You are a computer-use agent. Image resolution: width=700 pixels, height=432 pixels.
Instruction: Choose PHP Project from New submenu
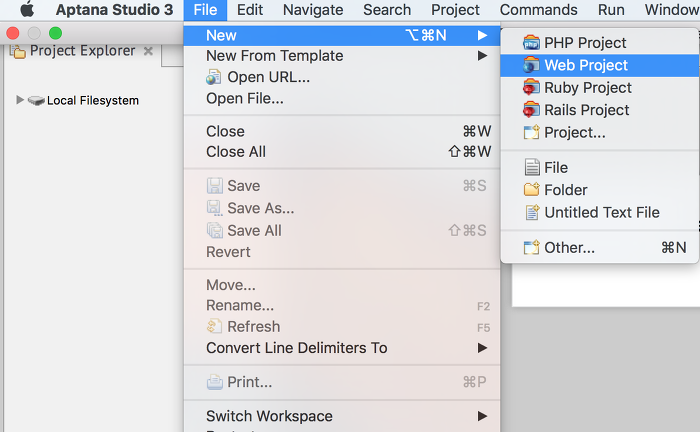[x=600, y=43]
